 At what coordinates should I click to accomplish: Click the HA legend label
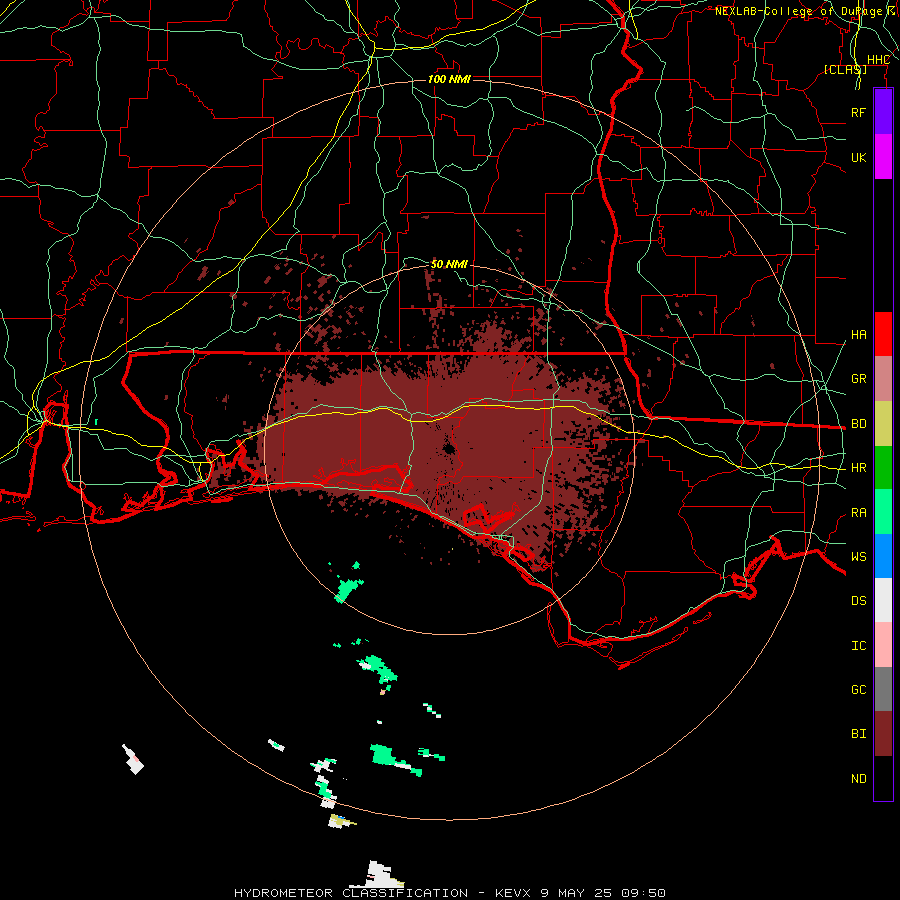tap(858, 334)
